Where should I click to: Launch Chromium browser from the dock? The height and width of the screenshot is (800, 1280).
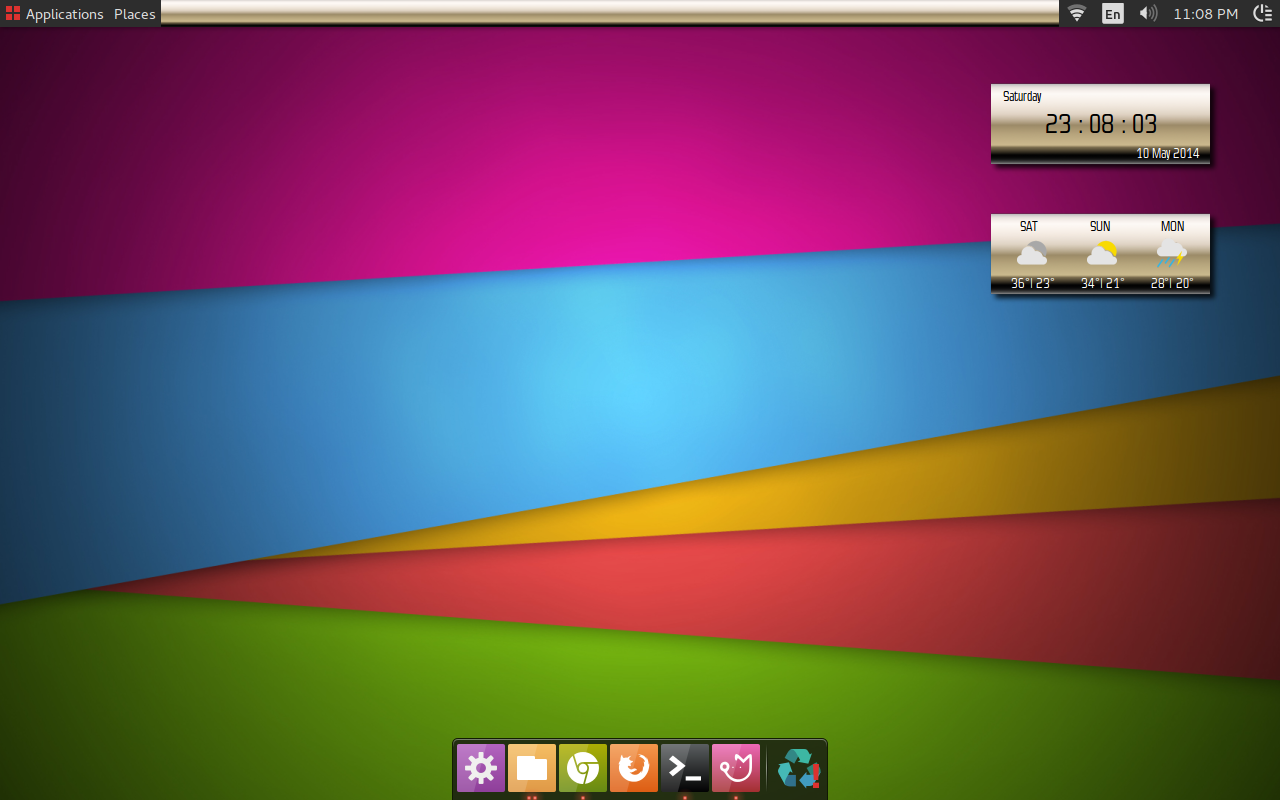coord(583,768)
